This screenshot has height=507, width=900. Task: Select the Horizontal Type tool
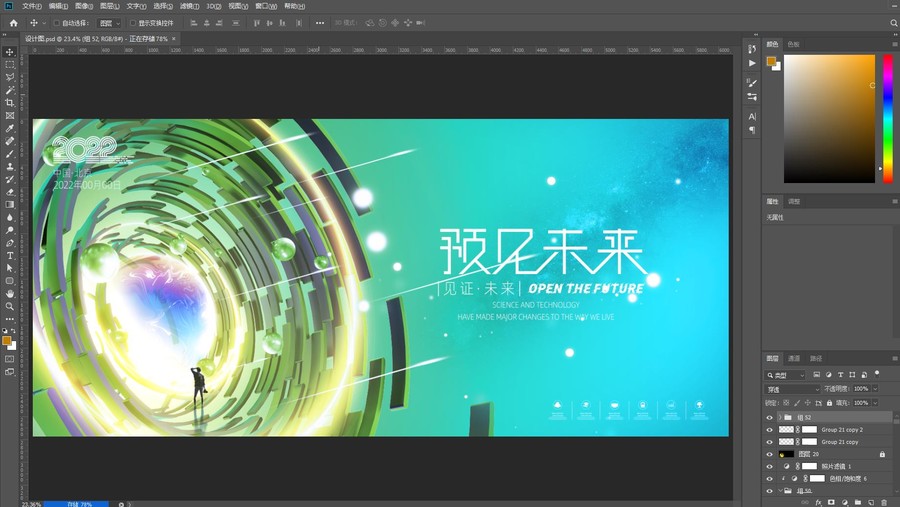tap(10, 256)
